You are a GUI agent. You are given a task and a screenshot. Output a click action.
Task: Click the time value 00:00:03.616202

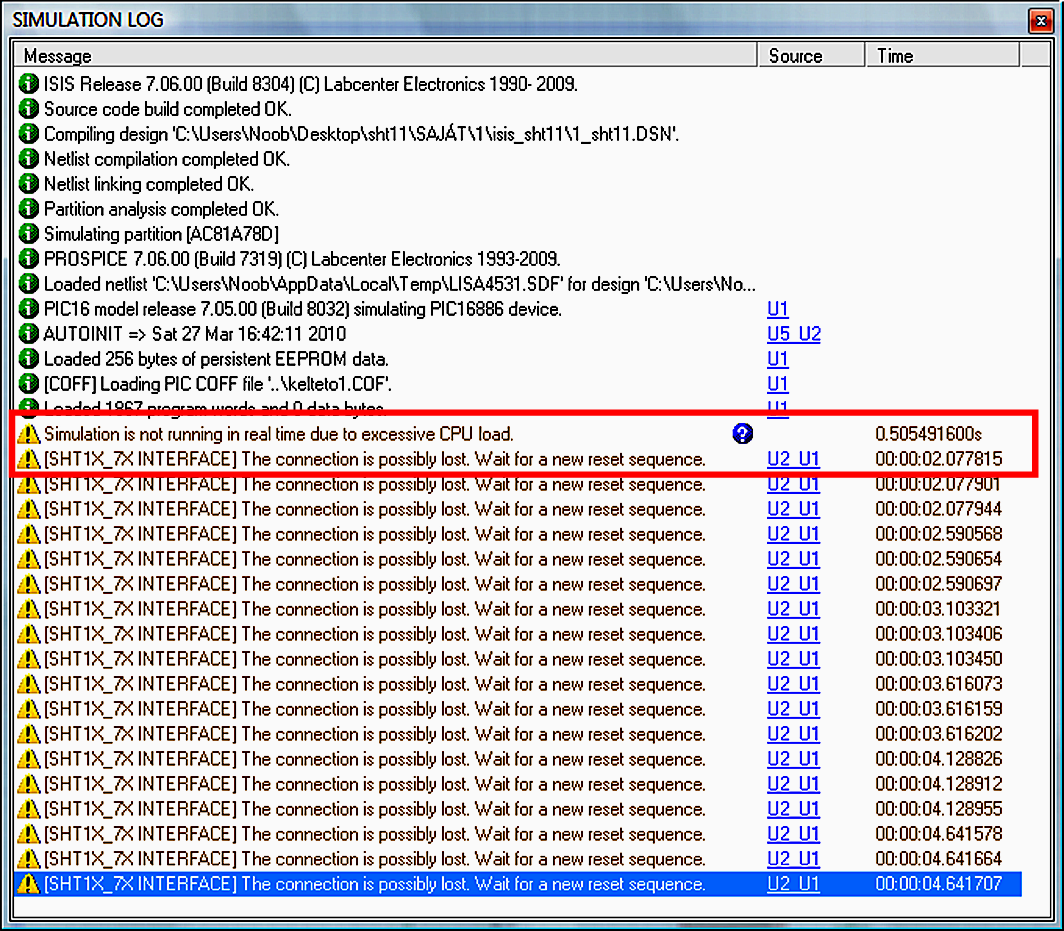point(938,734)
